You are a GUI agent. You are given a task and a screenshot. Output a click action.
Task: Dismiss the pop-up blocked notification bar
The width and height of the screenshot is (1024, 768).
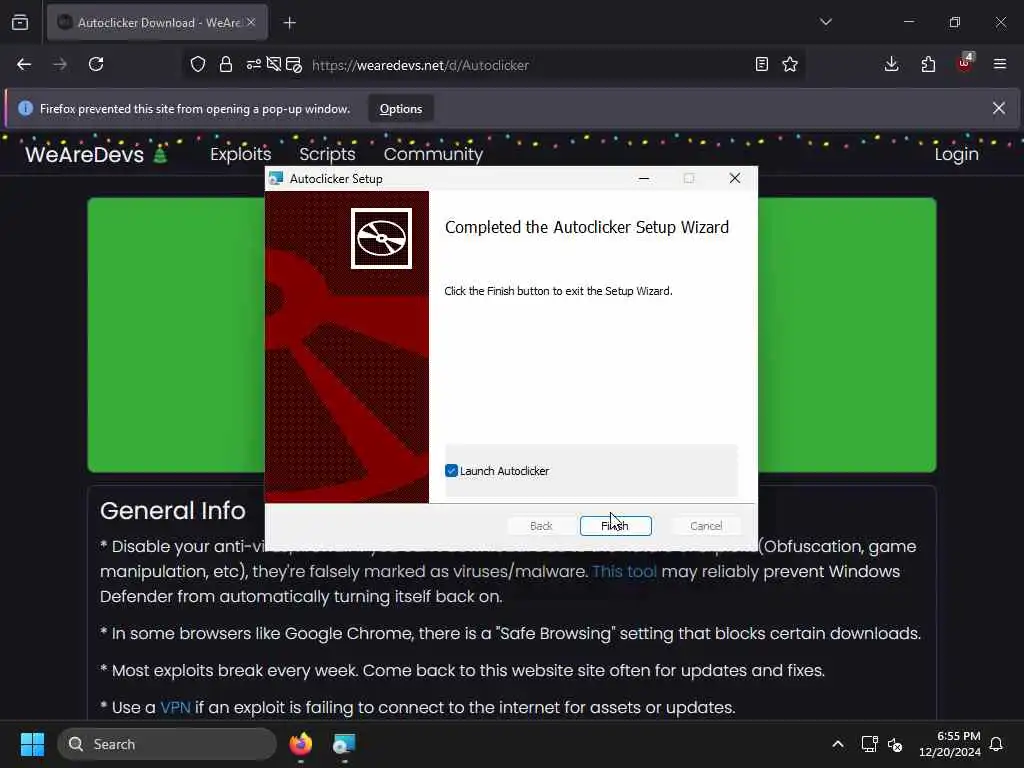999,108
